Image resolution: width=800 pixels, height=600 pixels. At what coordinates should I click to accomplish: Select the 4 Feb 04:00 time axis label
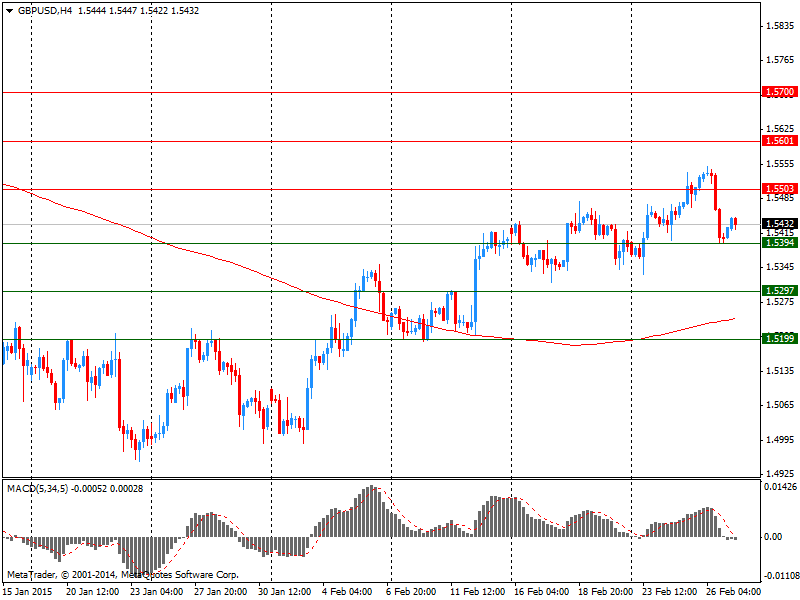coord(347,592)
